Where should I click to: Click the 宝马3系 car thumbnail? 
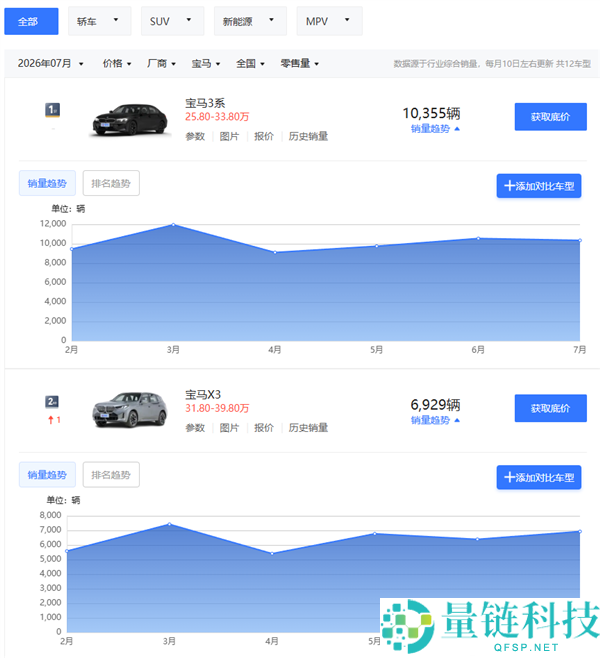(130, 120)
